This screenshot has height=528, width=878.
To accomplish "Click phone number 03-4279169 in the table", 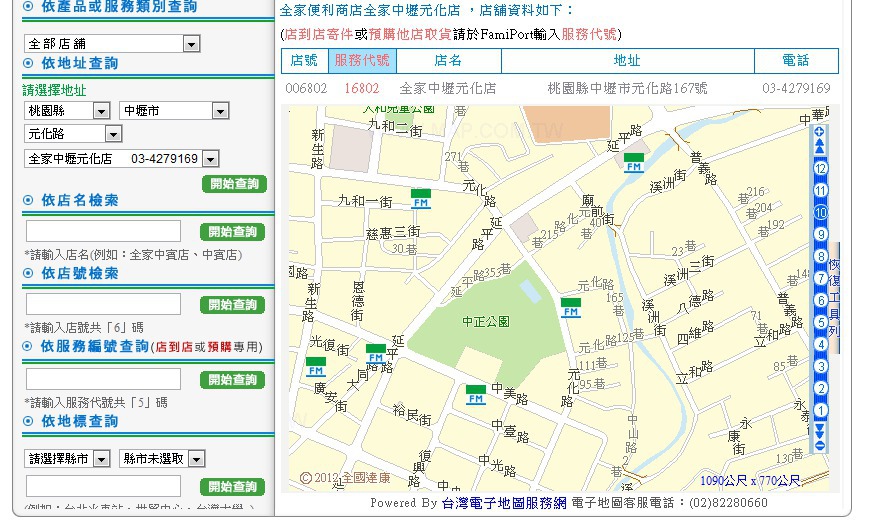I will [x=796, y=88].
